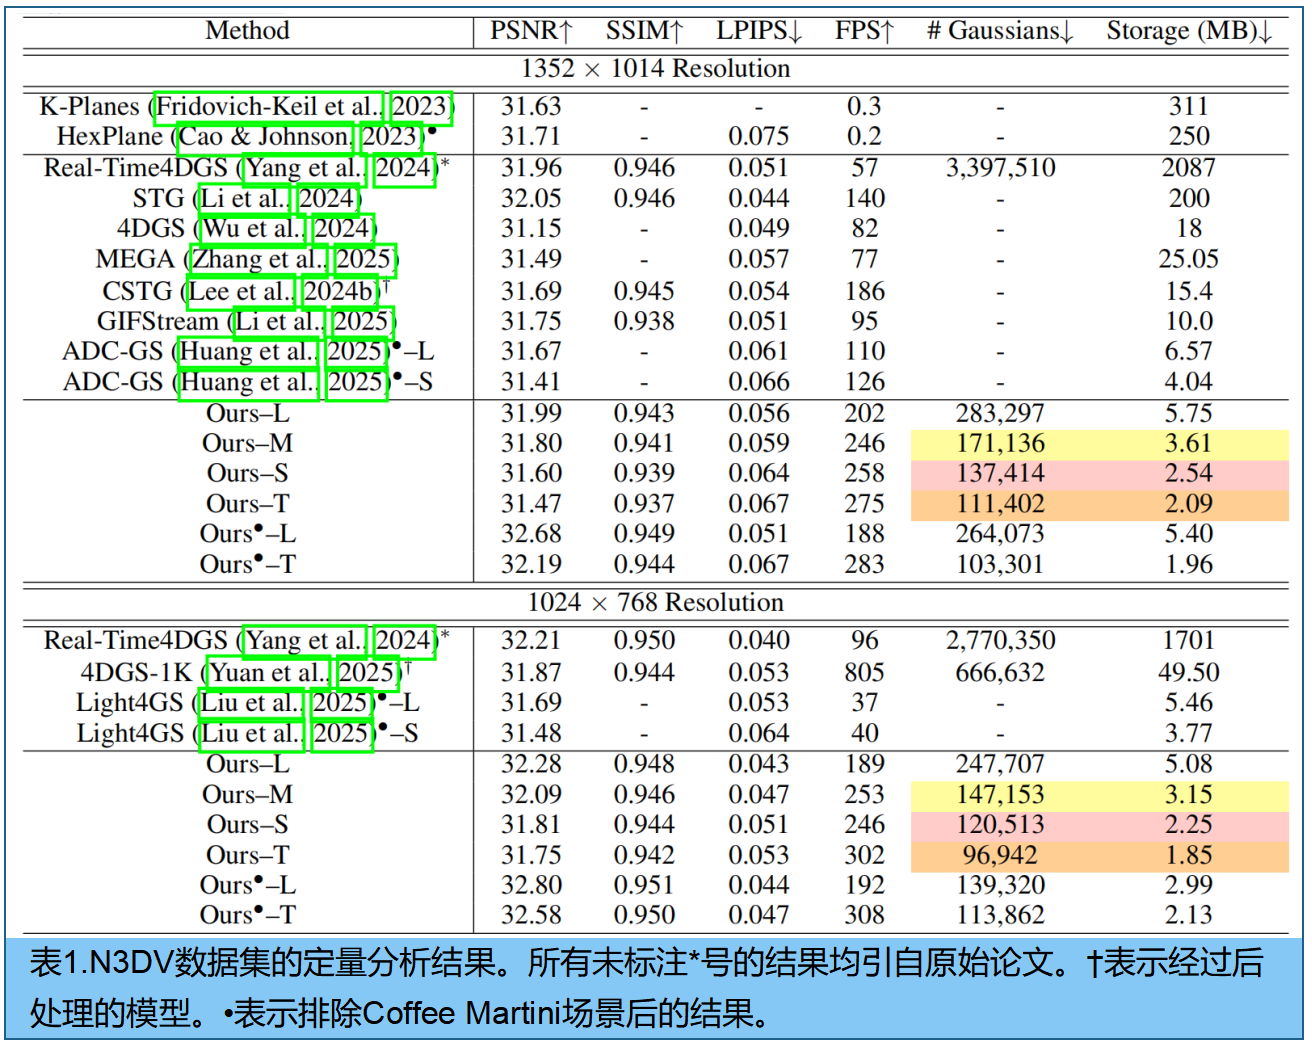This screenshot has height=1051, width=1312.
Task: Select the PSNR↑ column header
Action: point(531,31)
